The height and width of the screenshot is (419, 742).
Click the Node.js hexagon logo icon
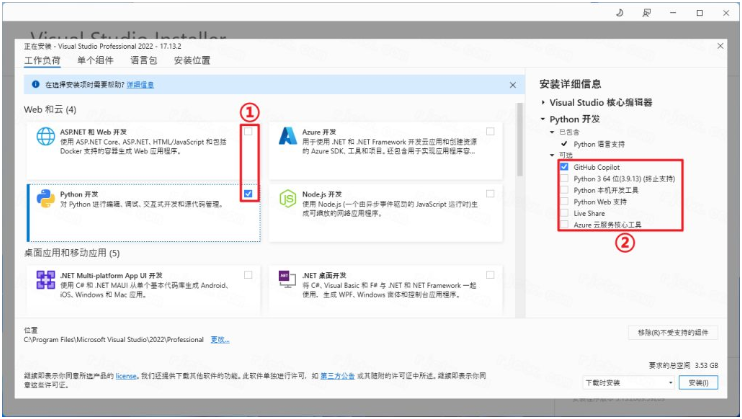tap(288, 198)
